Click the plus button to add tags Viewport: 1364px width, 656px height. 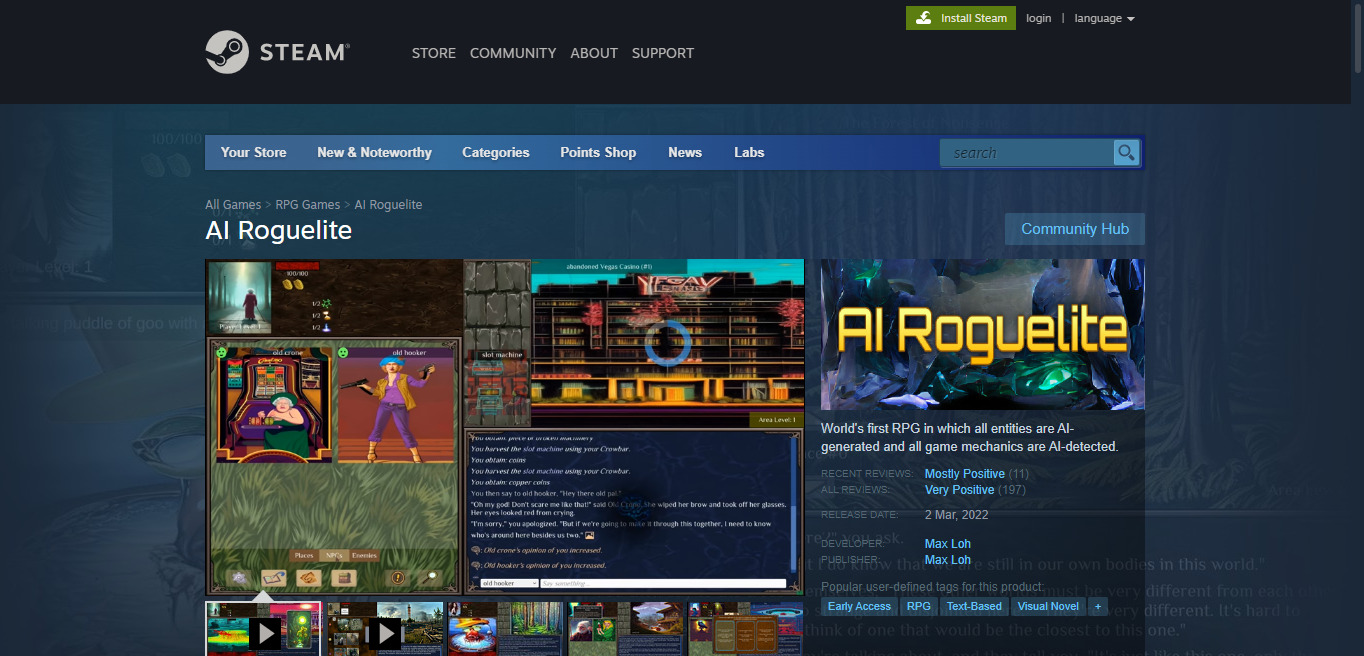coord(1097,606)
